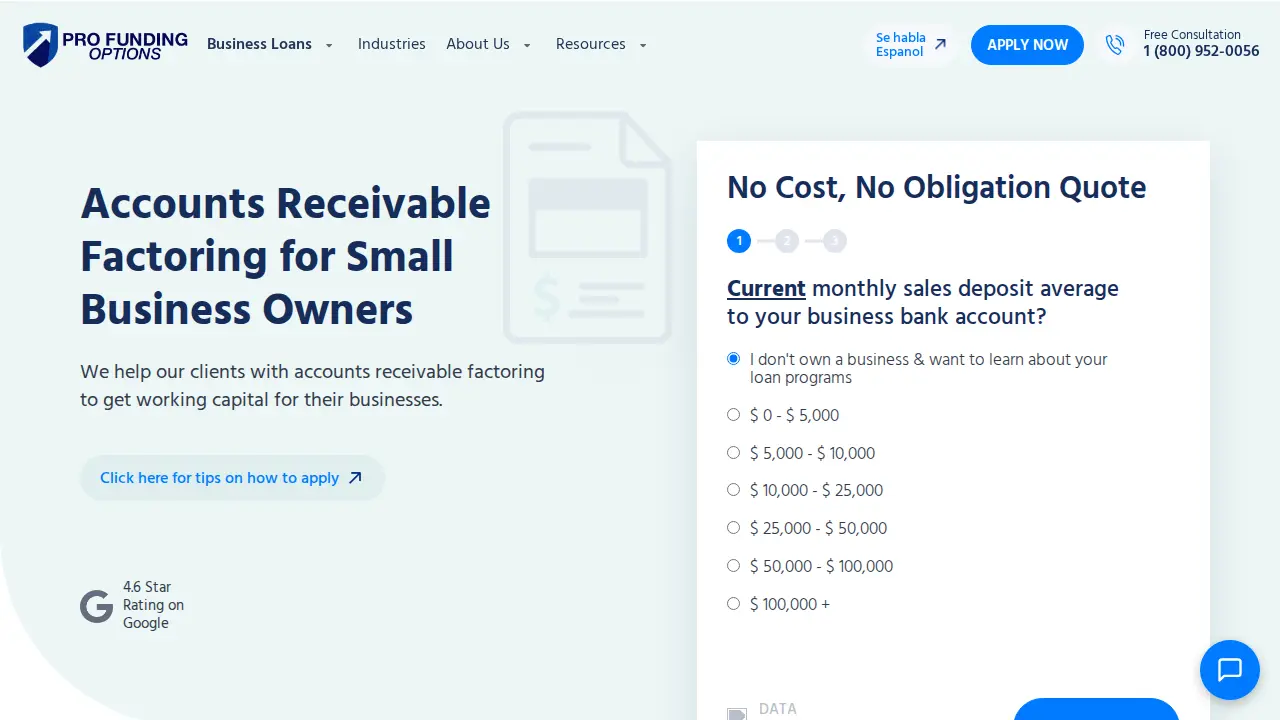Click the Google G rating icon

(96, 606)
